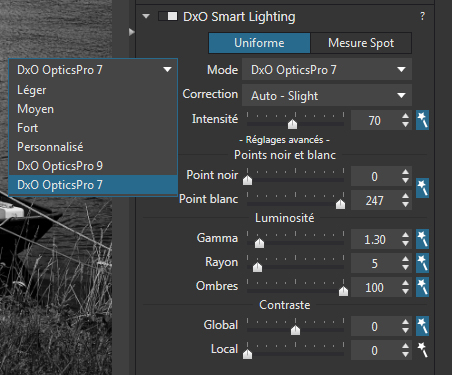Decrease Gamma with the down stepper arrow
The height and width of the screenshot is (375, 452).
pyautogui.click(x=405, y=244)
